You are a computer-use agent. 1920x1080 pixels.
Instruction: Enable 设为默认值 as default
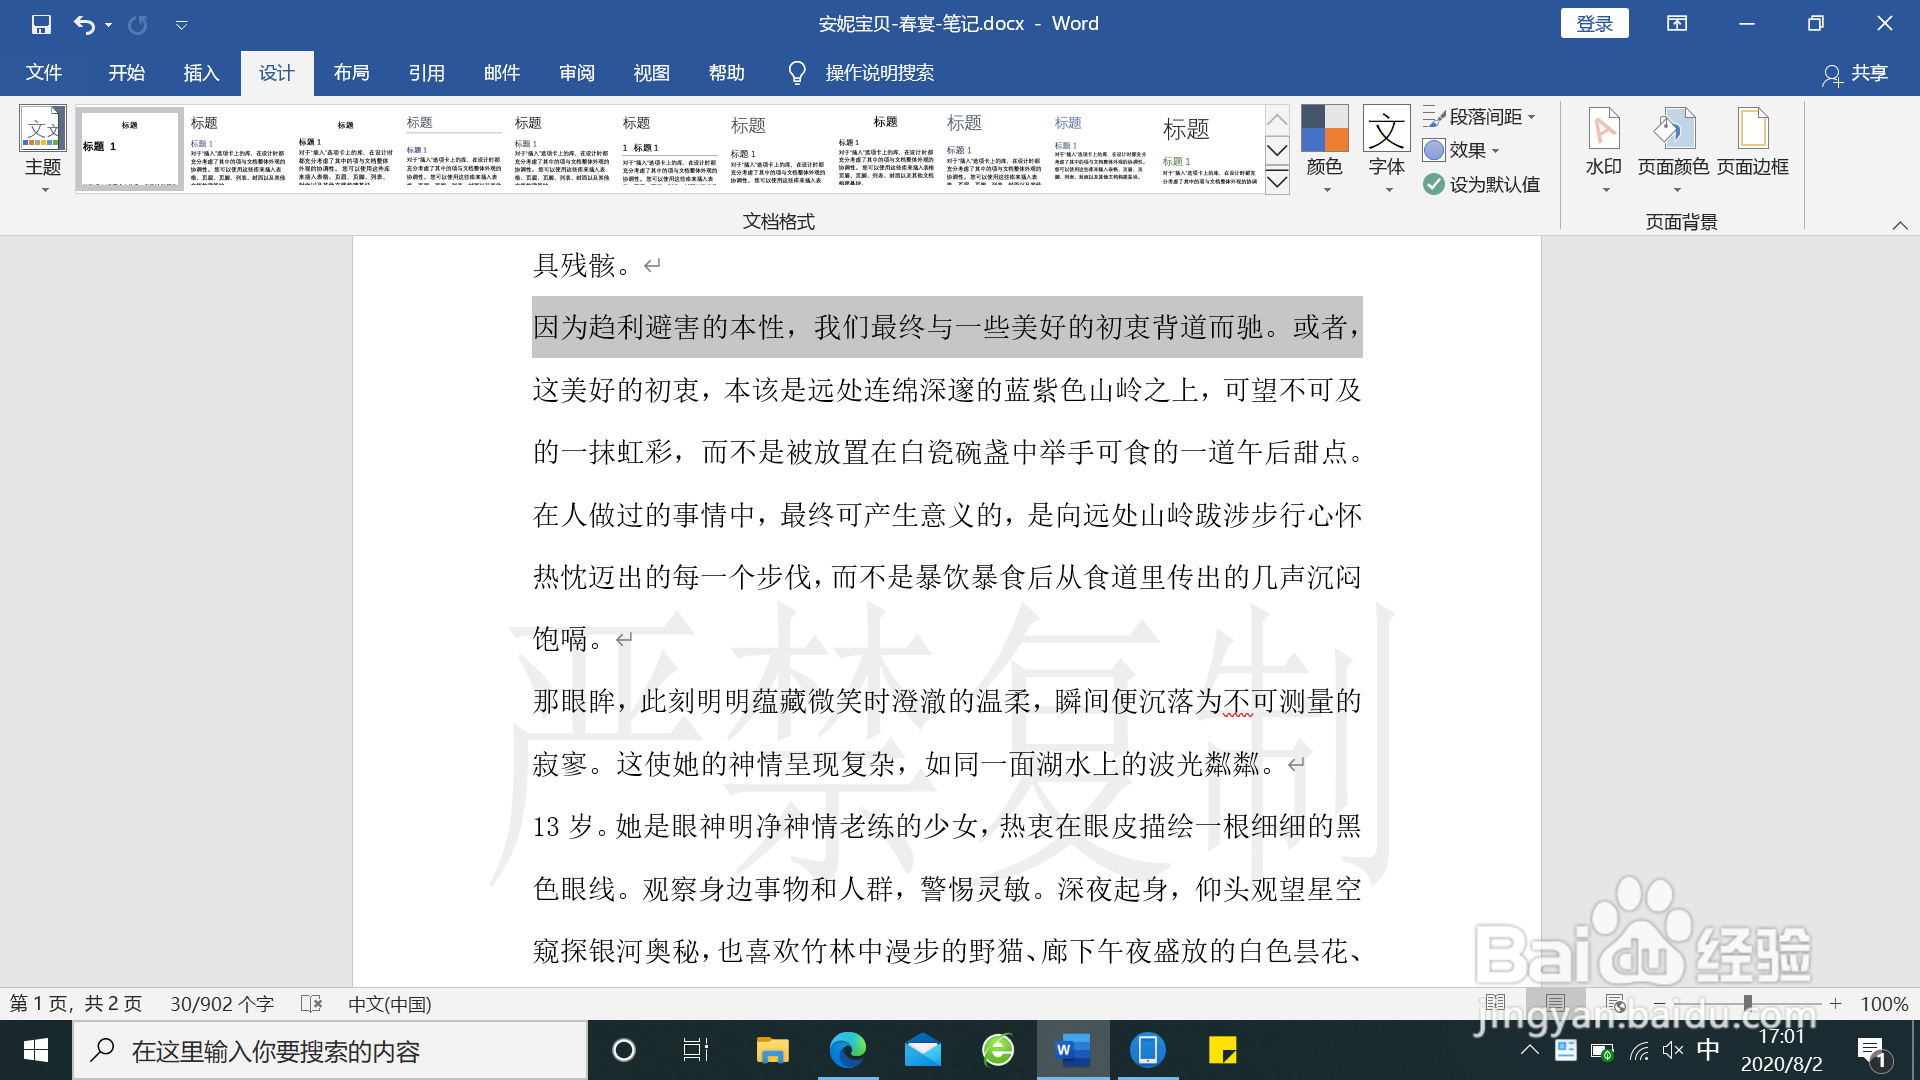(1481, 184)
